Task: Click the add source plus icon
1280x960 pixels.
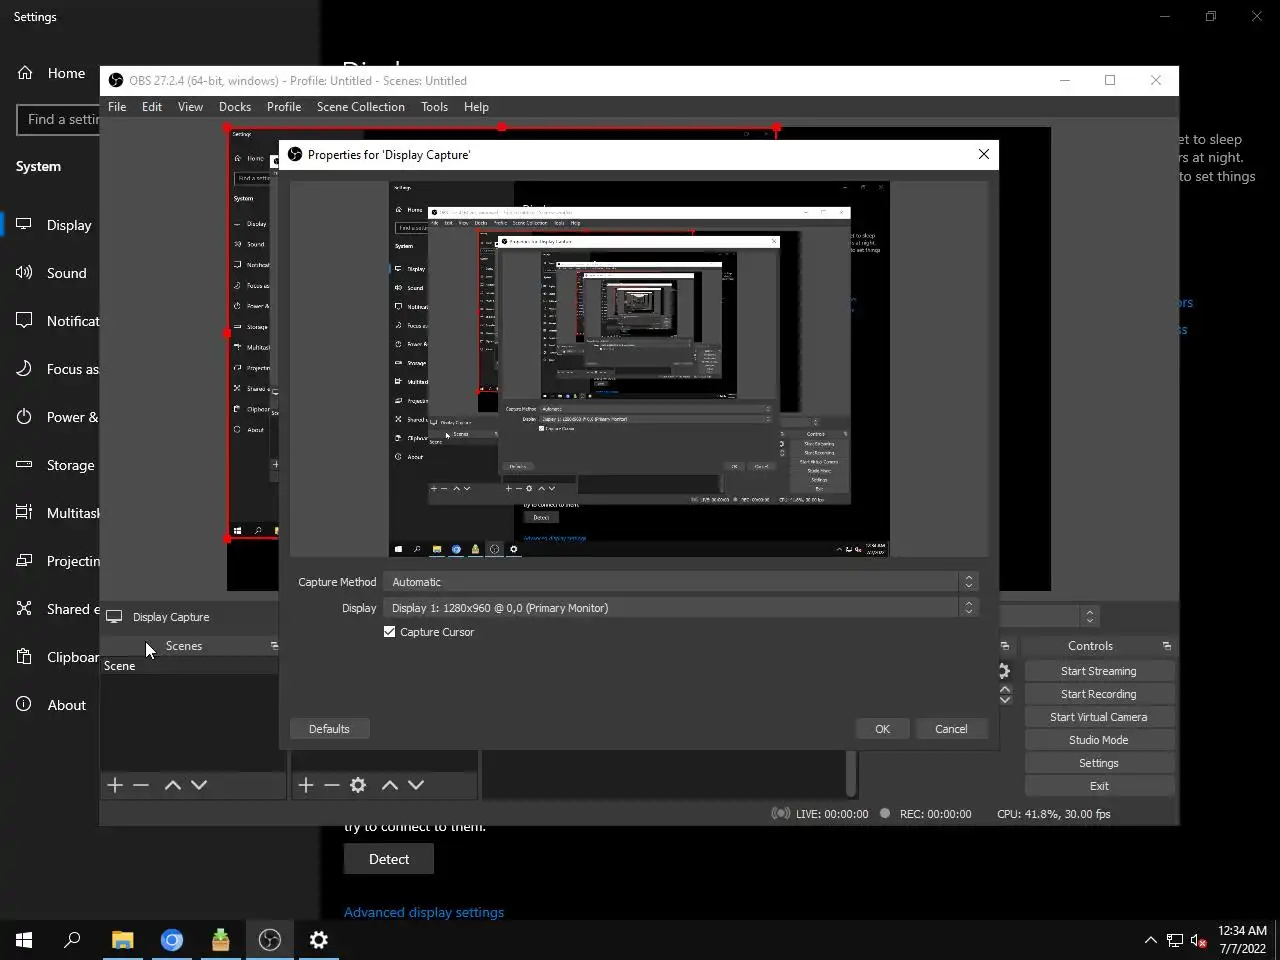Action: pos(306,785)
